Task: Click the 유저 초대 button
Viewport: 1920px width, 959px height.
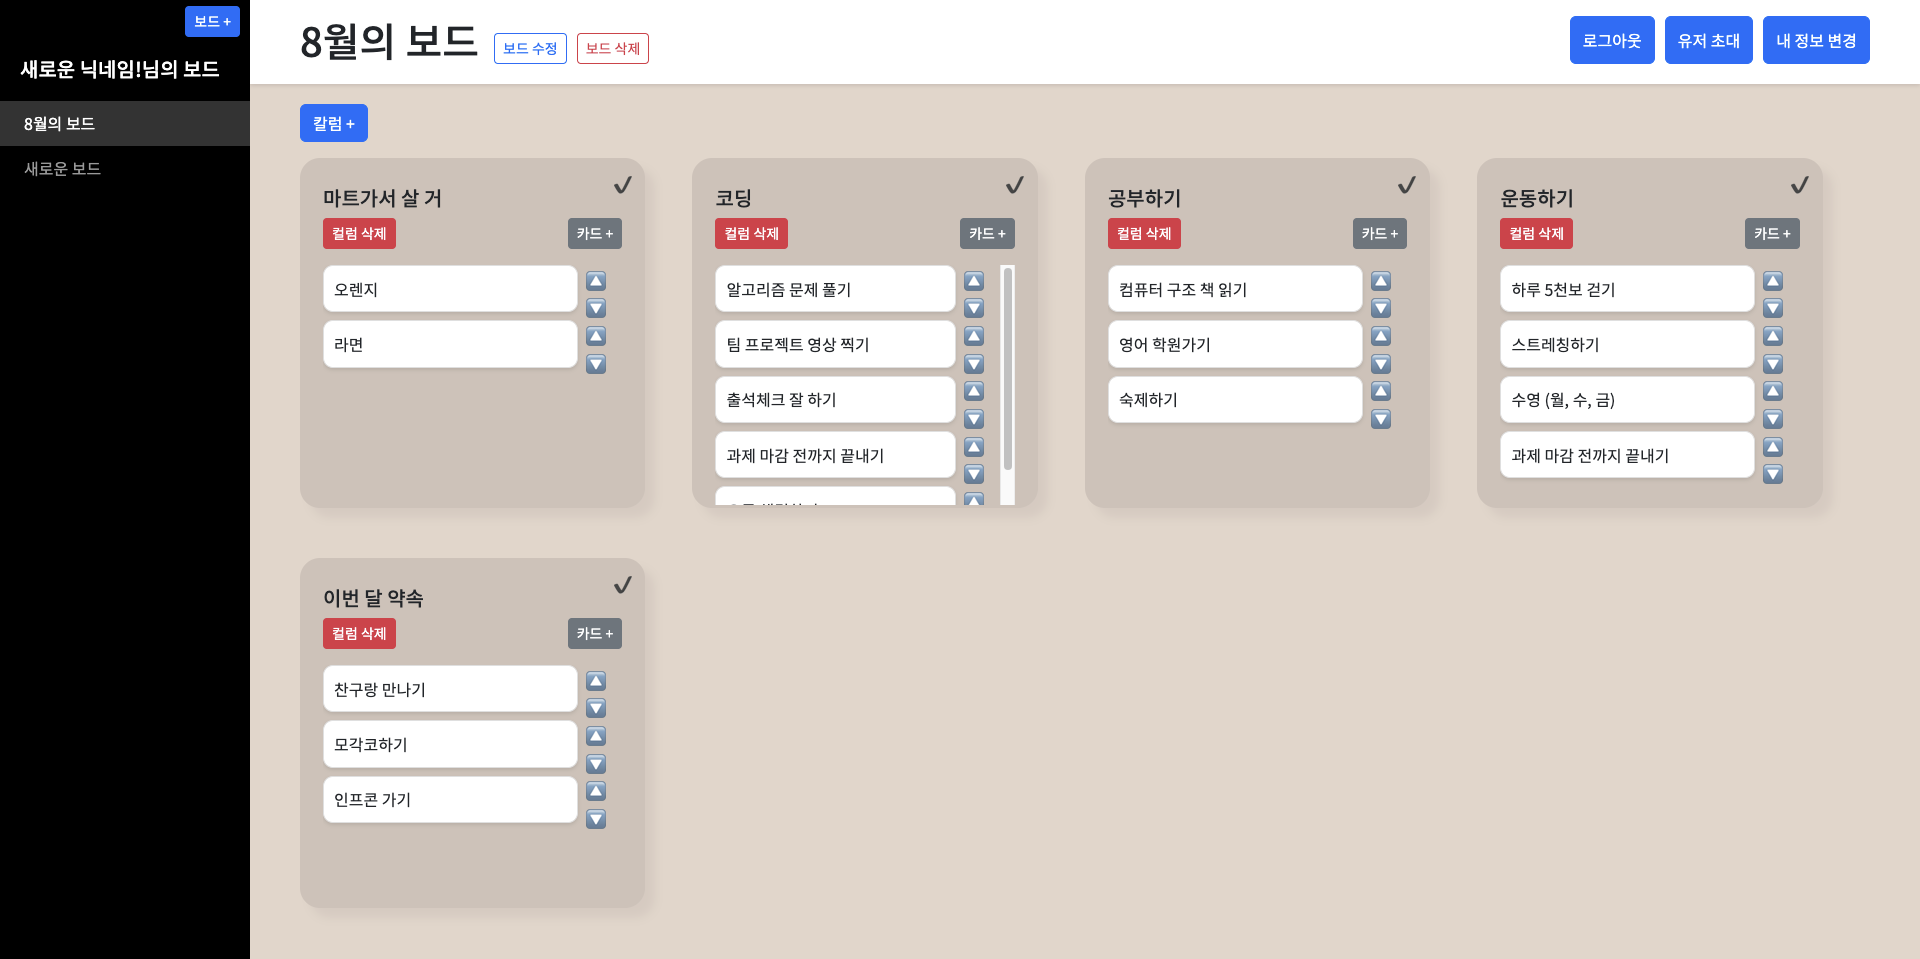Action: (1709, 40)
